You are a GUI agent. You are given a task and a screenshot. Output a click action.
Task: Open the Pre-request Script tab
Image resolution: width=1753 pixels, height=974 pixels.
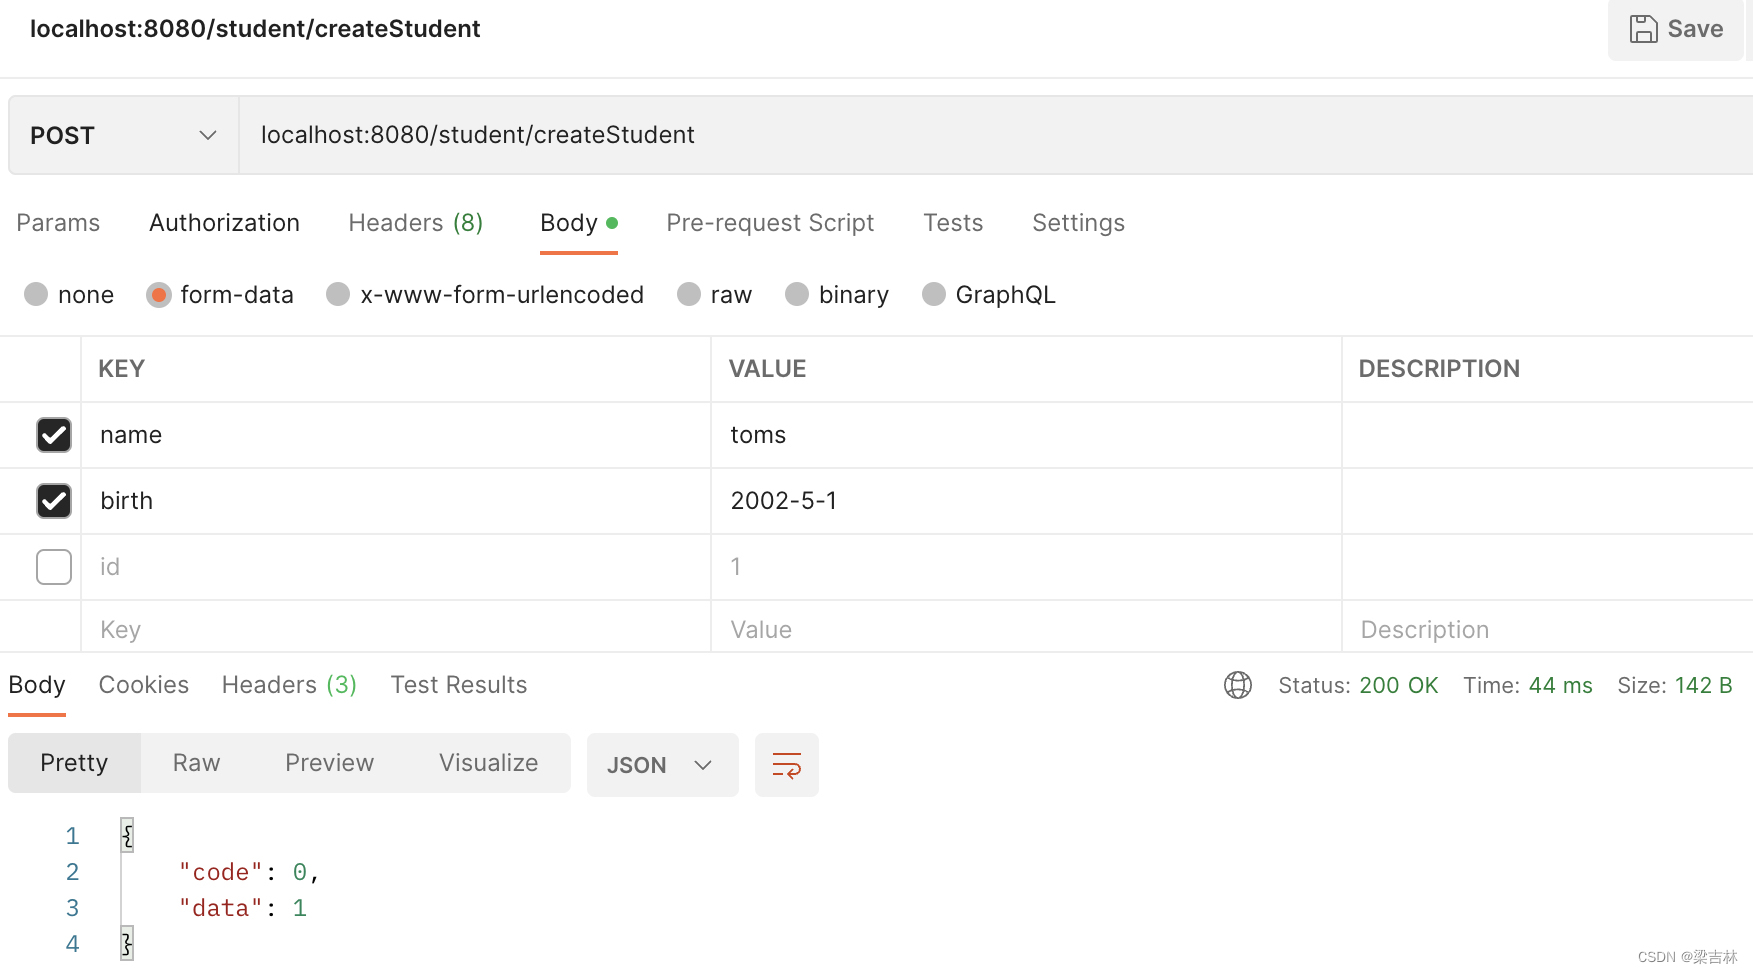point(770,223)
